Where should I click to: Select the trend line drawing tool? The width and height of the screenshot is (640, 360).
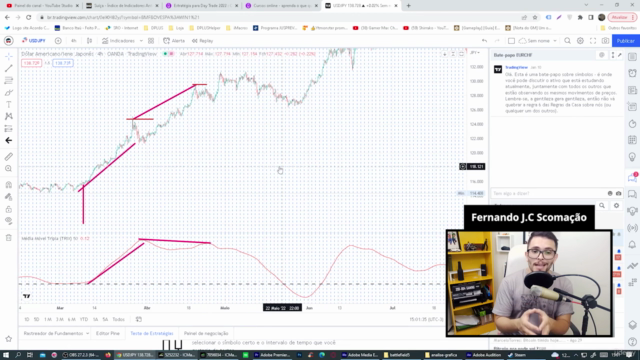click(9, 68)
